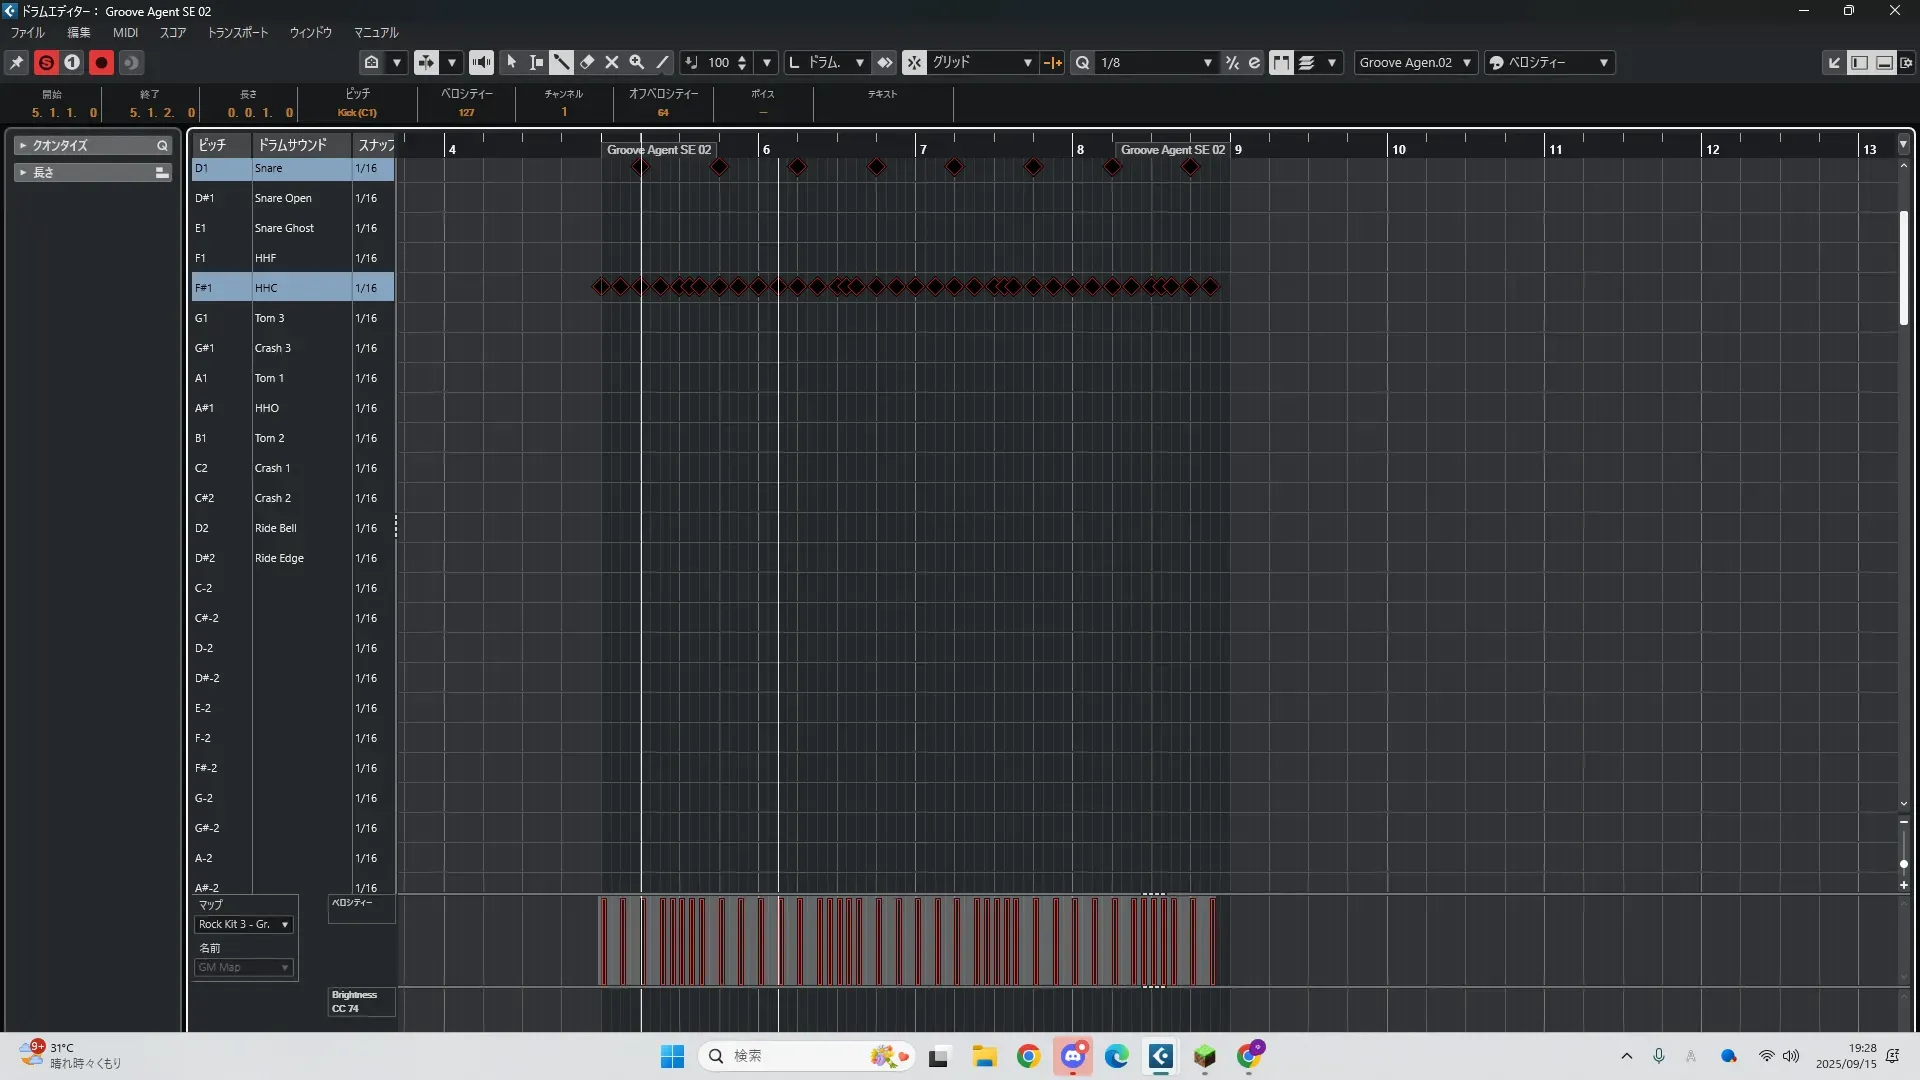
Task: Toggle the Solo Editor button
Action: click(46, 63)
